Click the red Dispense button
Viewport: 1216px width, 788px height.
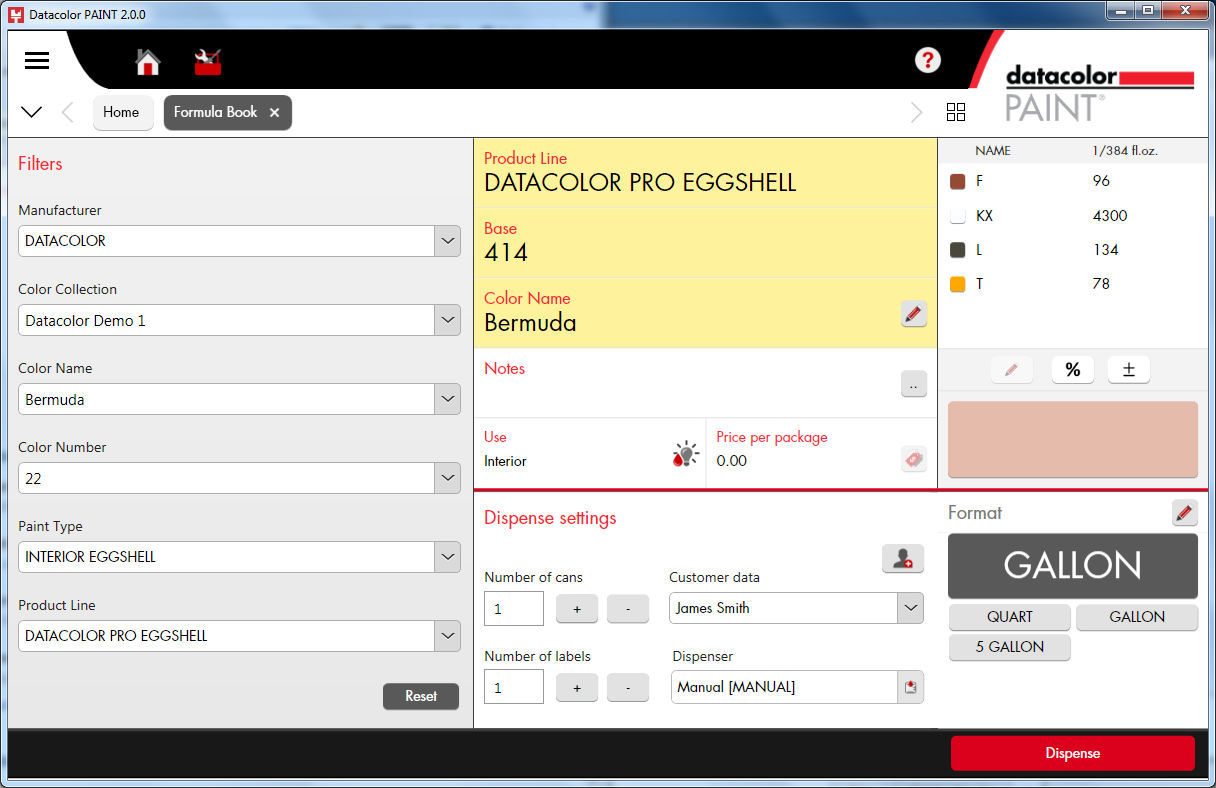tap(1073, 753)
